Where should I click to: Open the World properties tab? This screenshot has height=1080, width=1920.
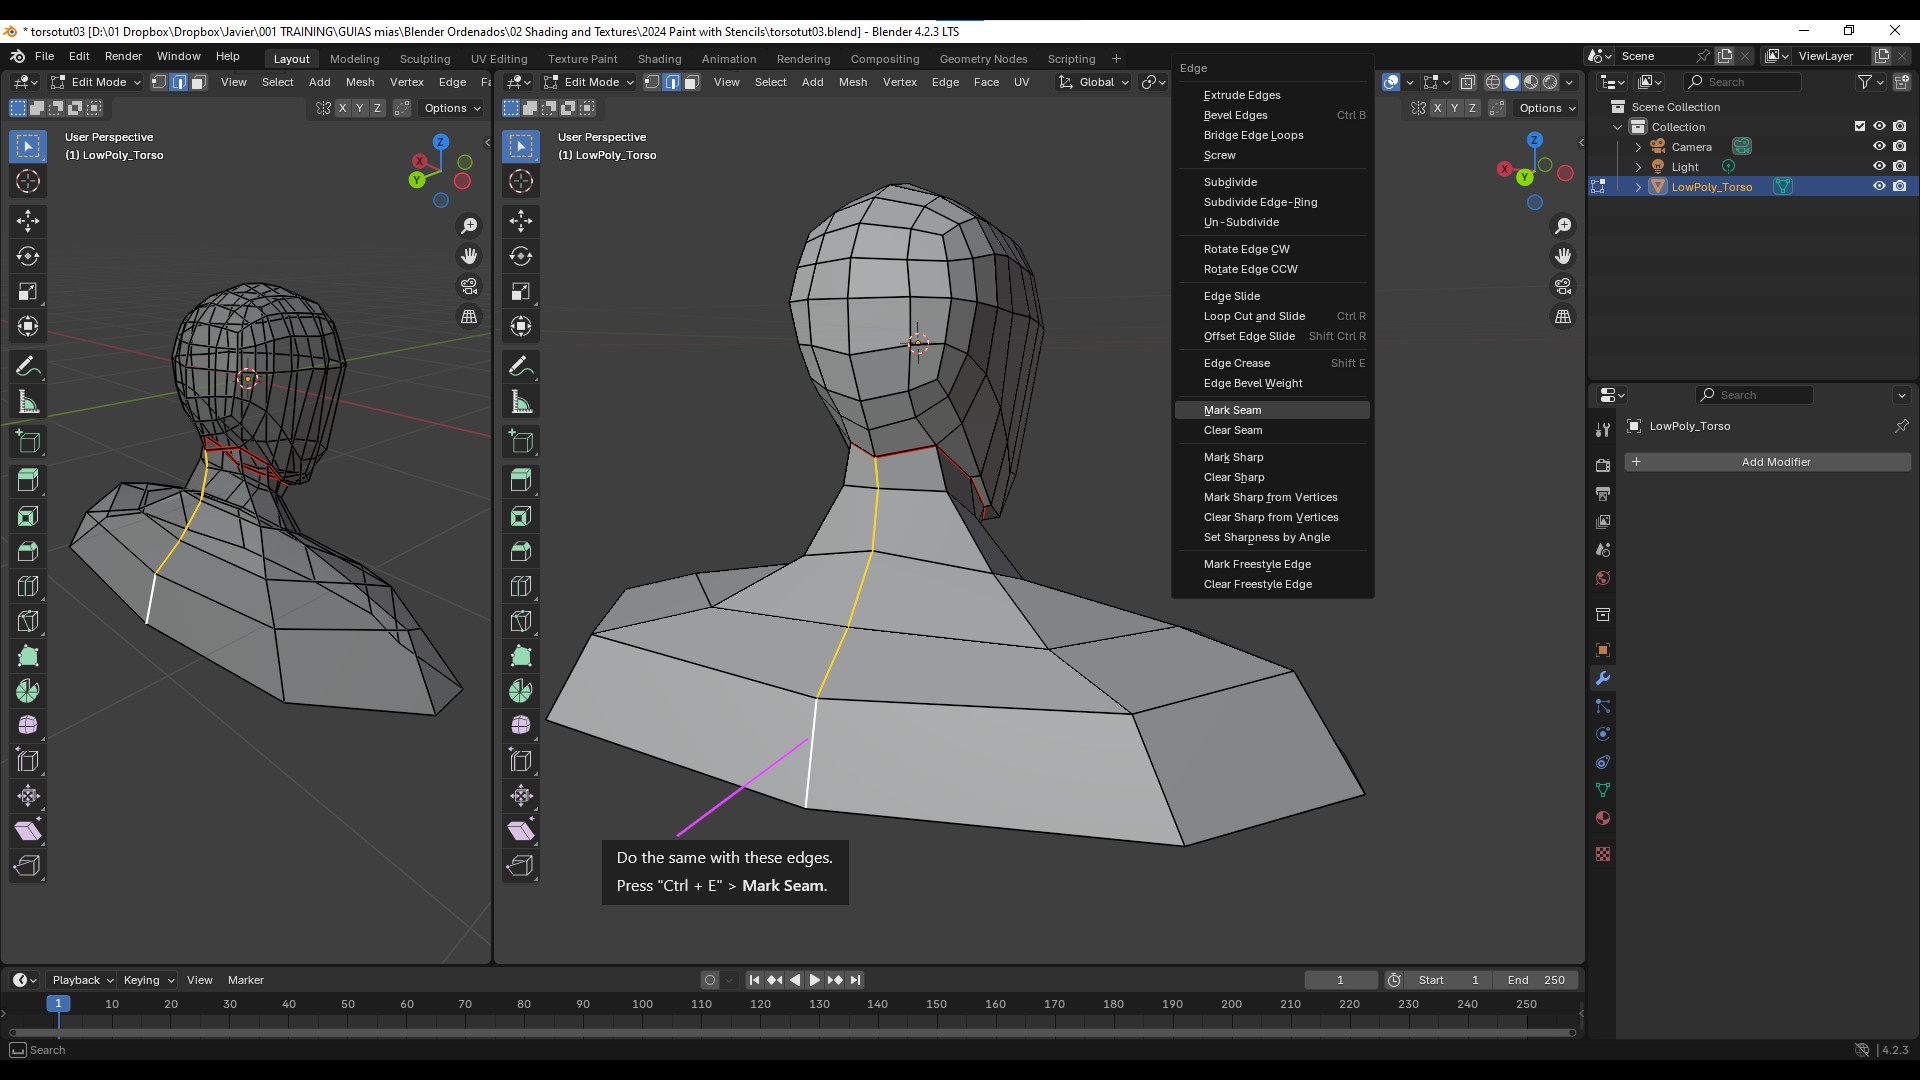(1603, 578)
